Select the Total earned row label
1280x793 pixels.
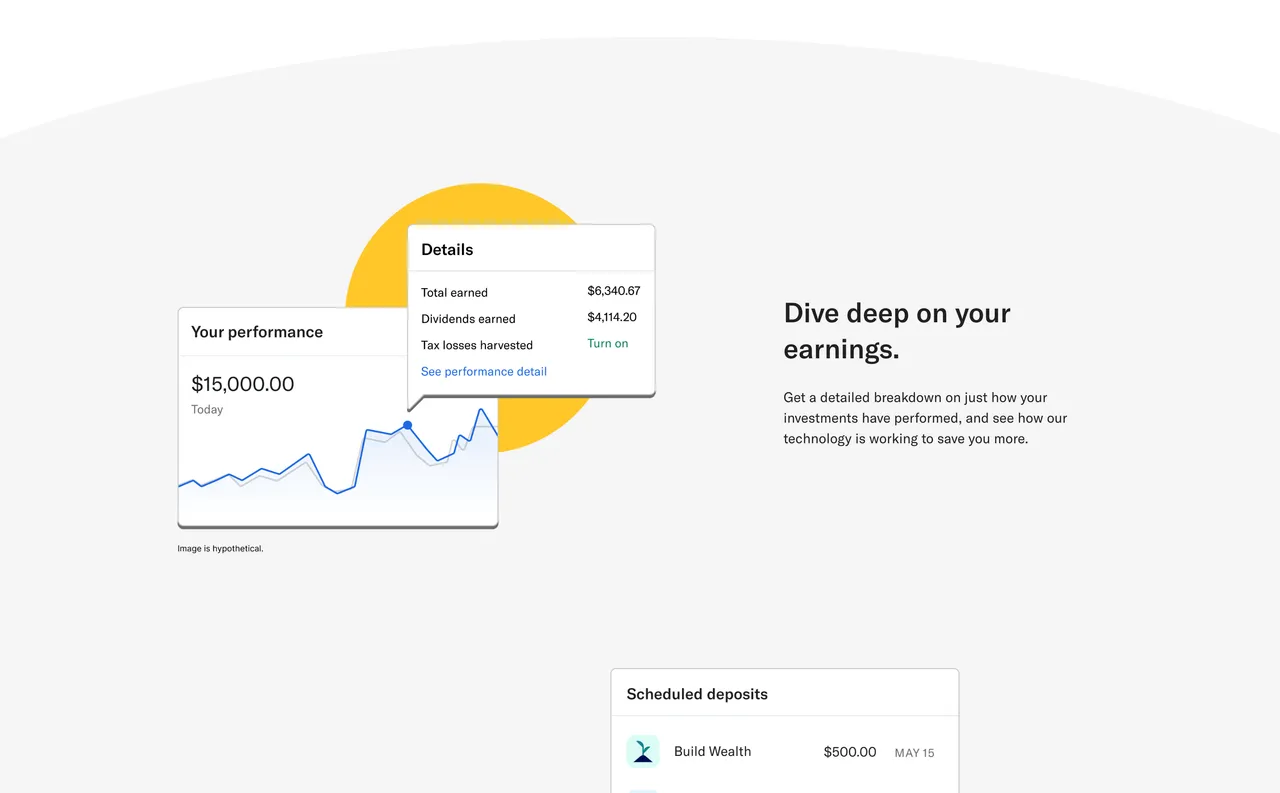pyautogui.click(x=454, y=293)
